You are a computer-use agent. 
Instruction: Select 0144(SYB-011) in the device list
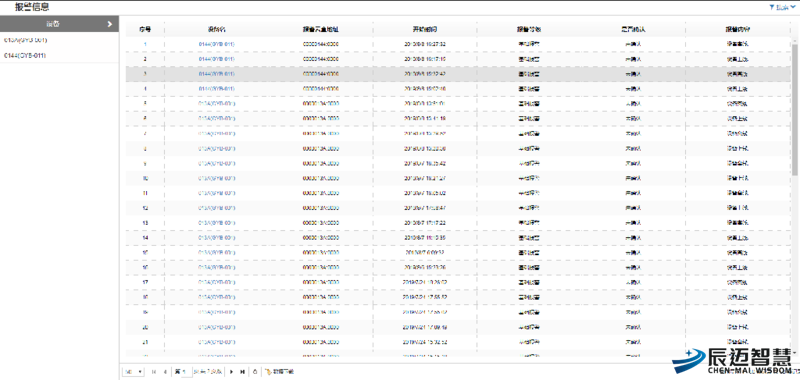point(24,55)
